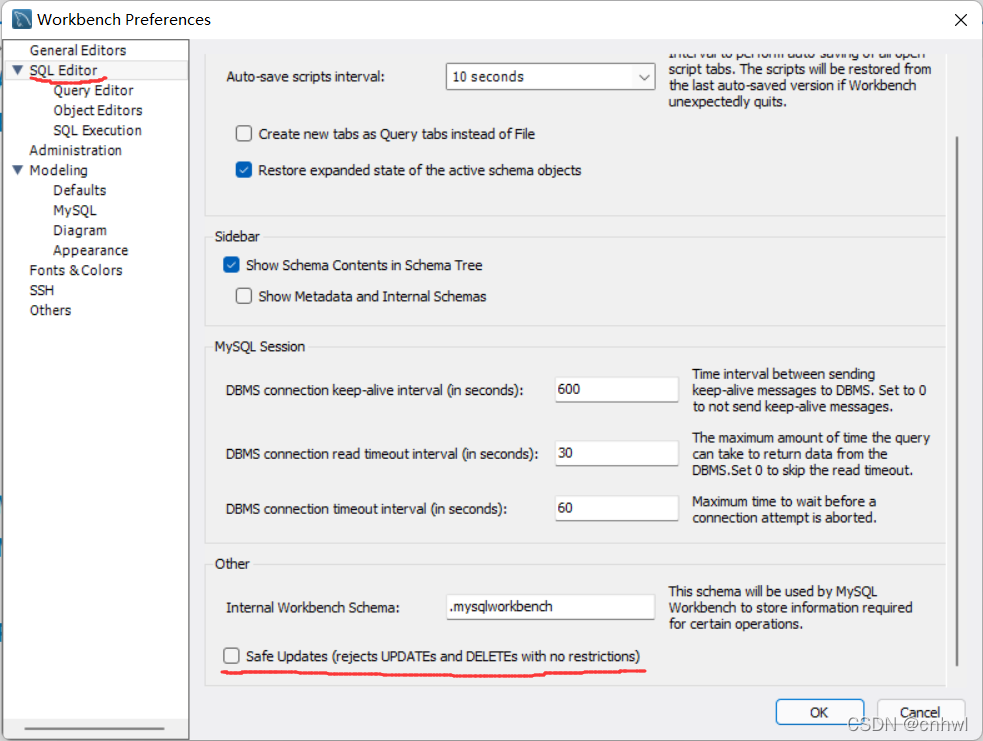Click the Internal Workbench Schema label
The image size is (983, 741).
[x=312, y=607]
